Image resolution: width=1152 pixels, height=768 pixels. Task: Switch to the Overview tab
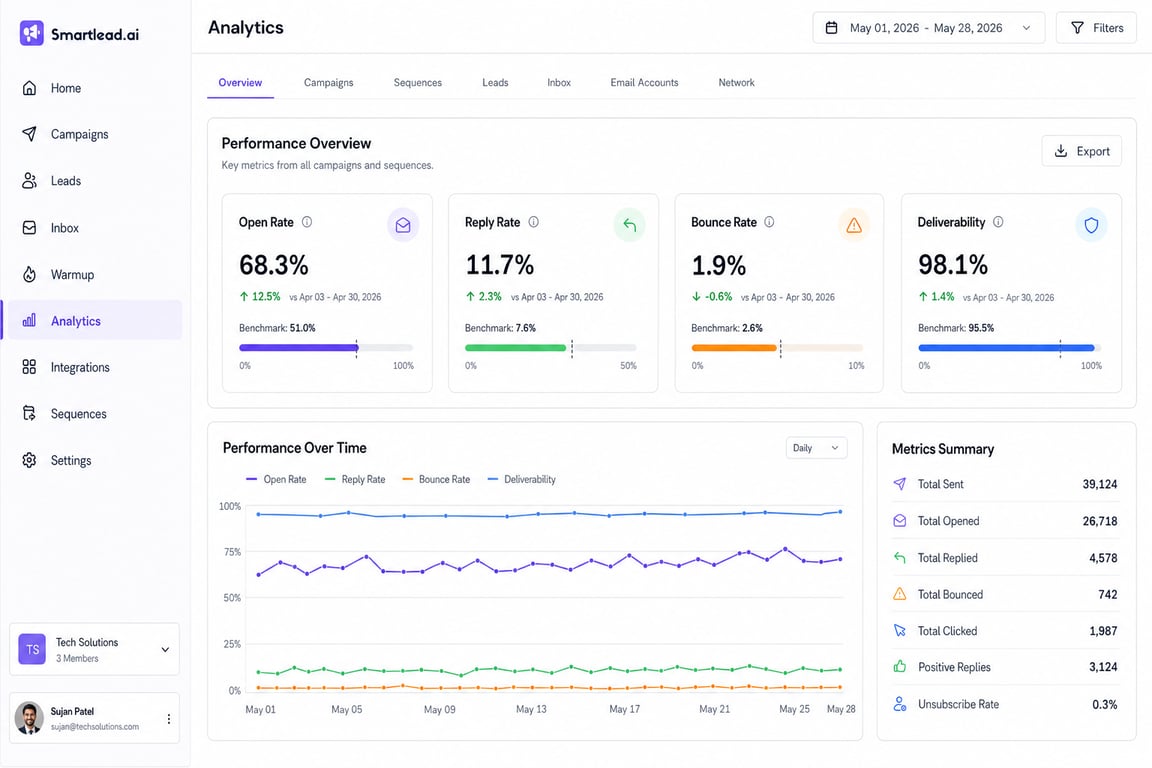coord(240,82)
